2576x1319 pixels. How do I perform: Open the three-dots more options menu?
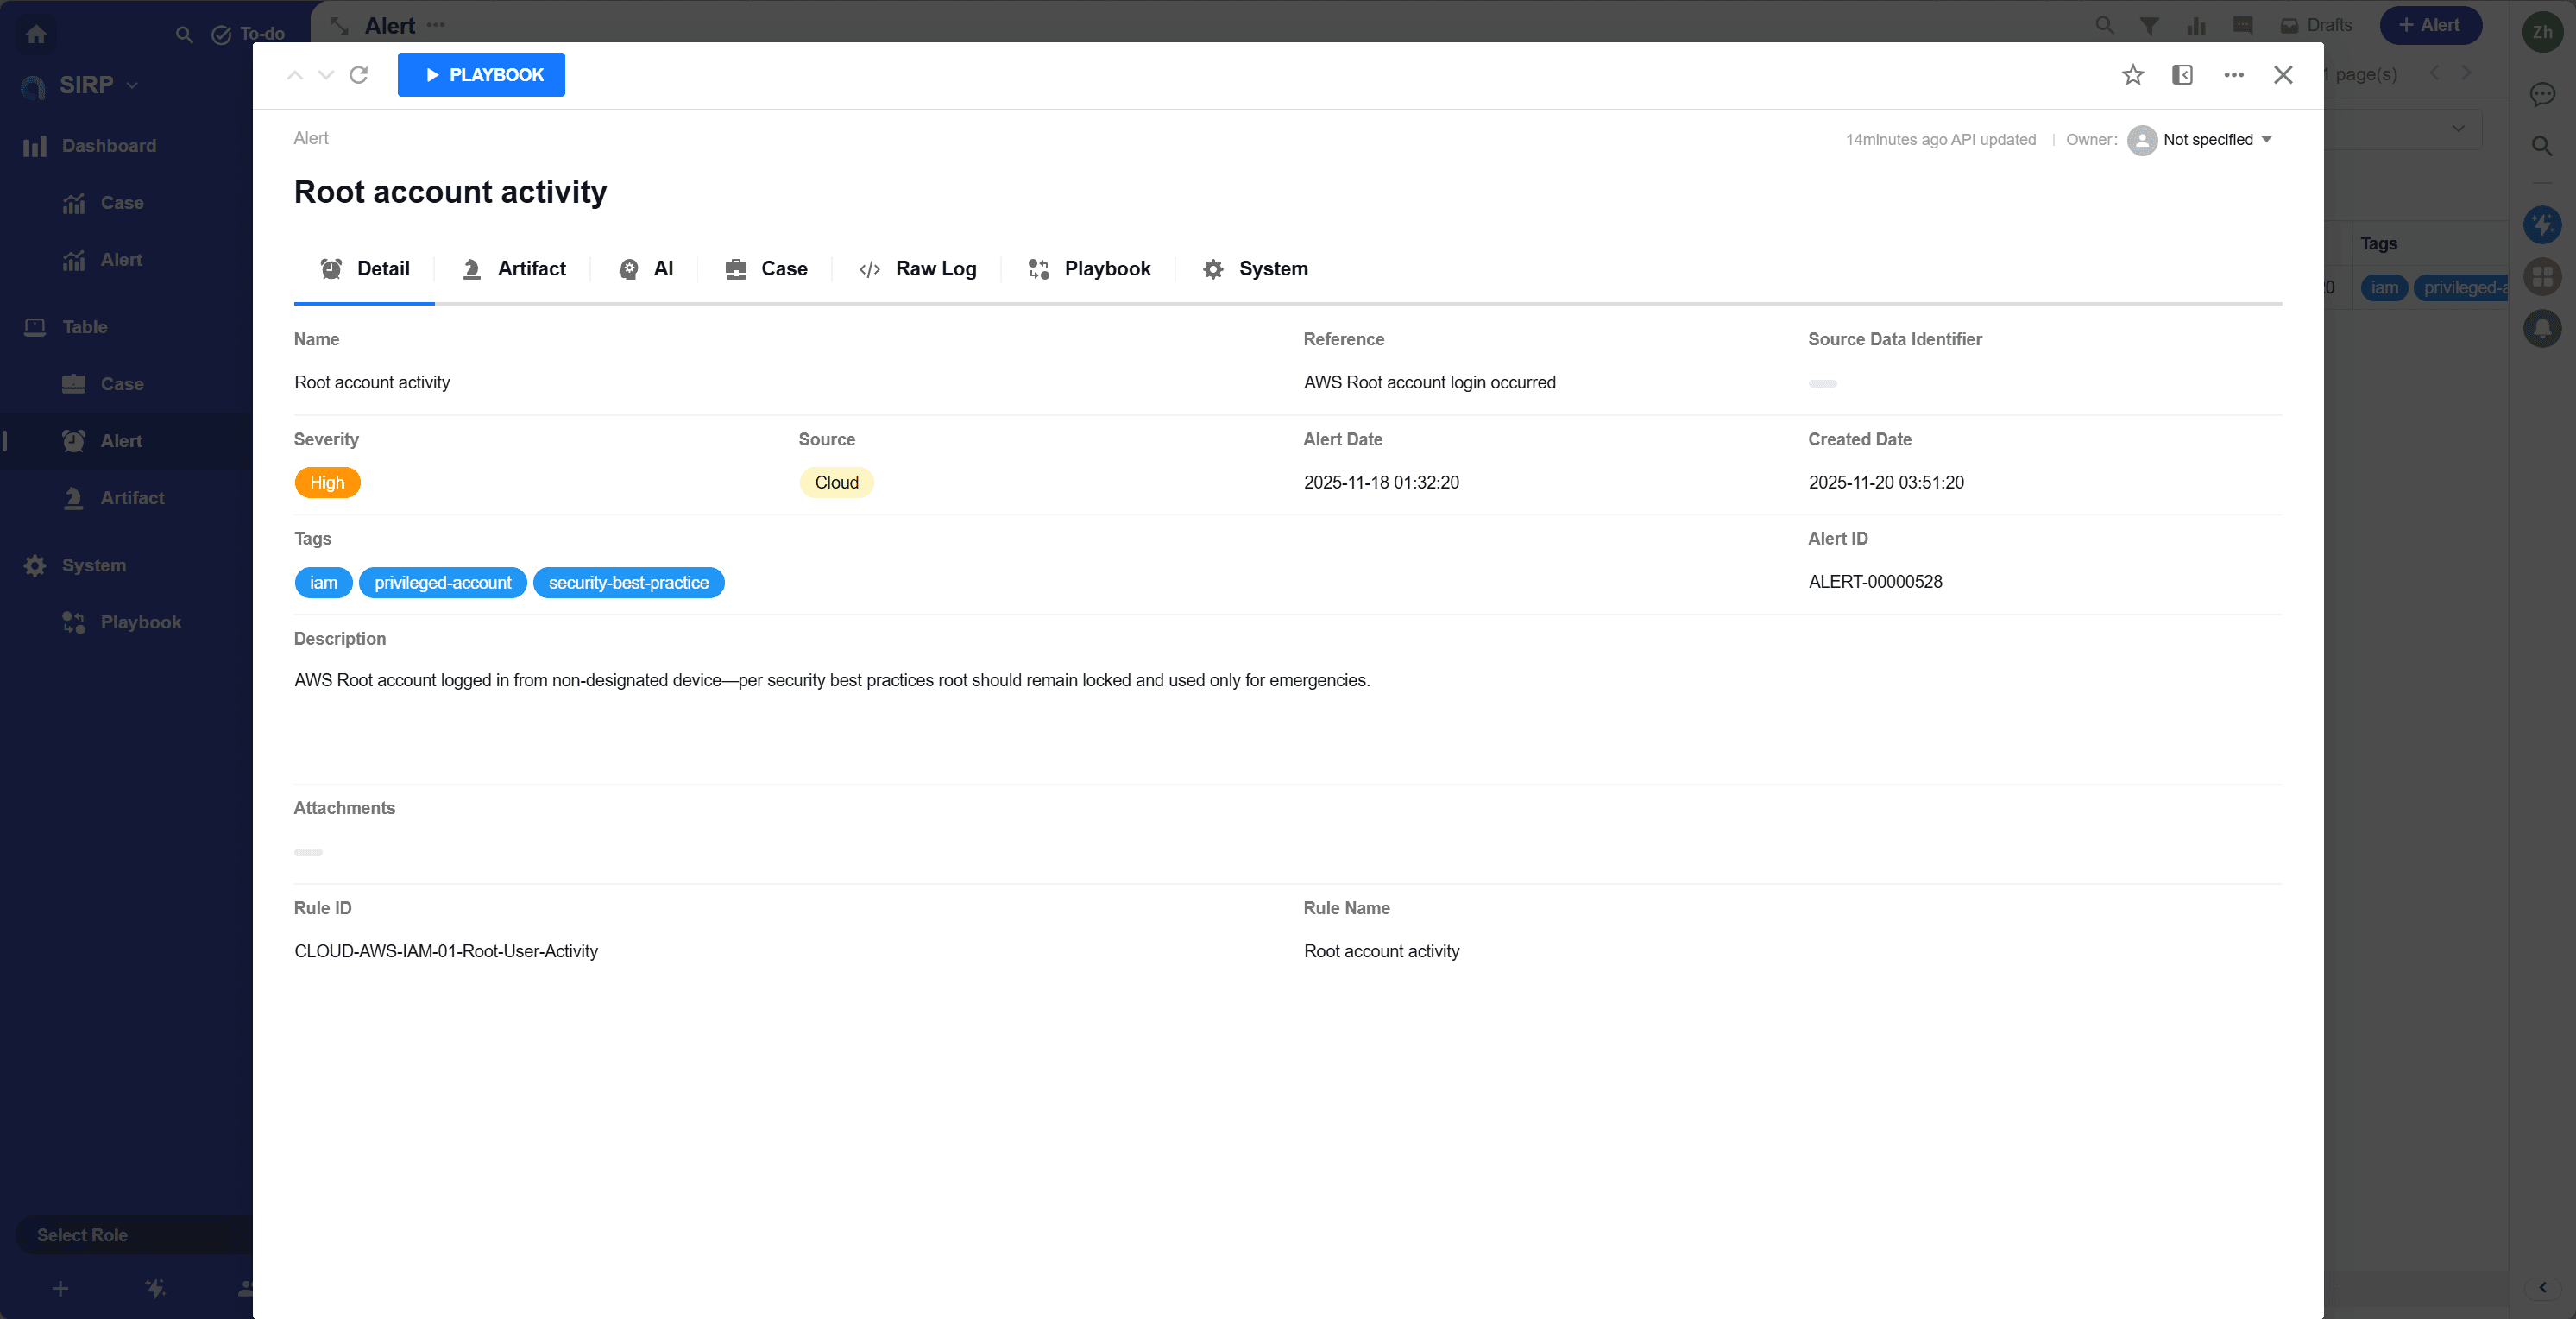pos(2233,75)
